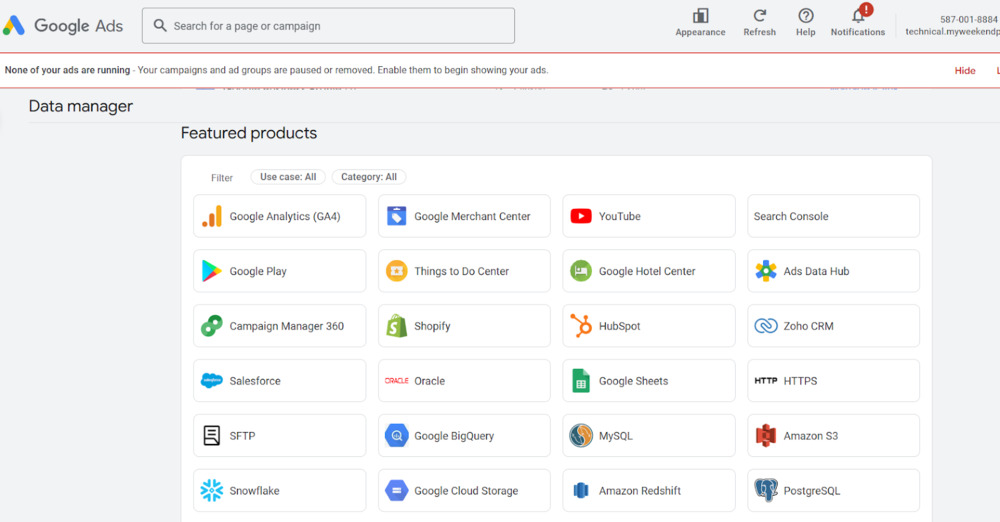Viewport: 1000px width, 522px height.
Task: Open the Use case: All filter
Action: point(288,177)
